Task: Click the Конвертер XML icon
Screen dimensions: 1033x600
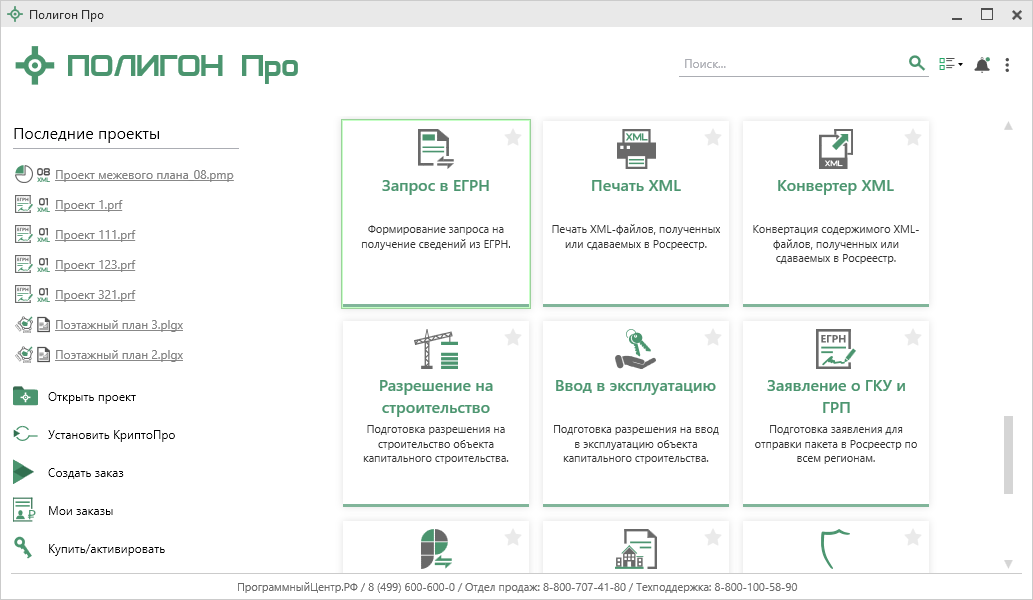Action: tap(835, 149)
